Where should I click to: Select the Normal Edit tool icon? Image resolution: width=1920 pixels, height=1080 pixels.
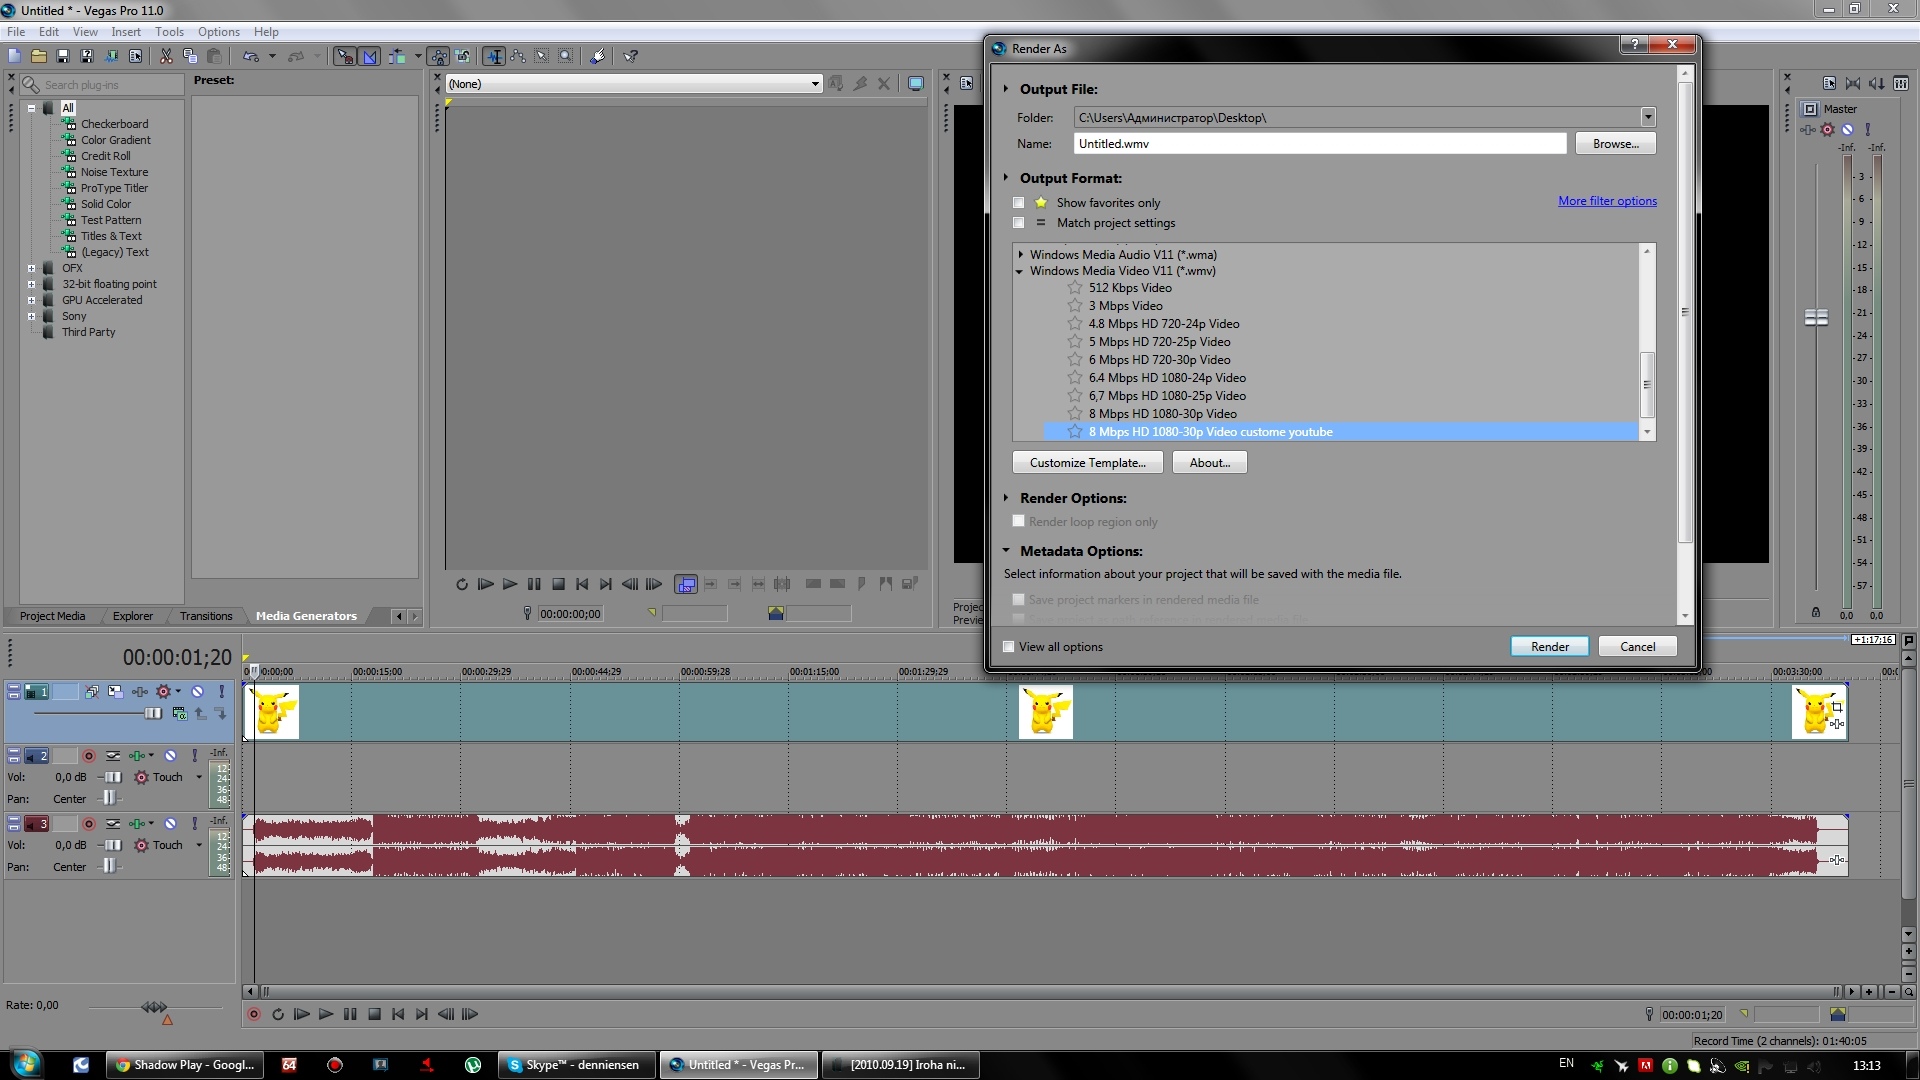click(494, 57)
